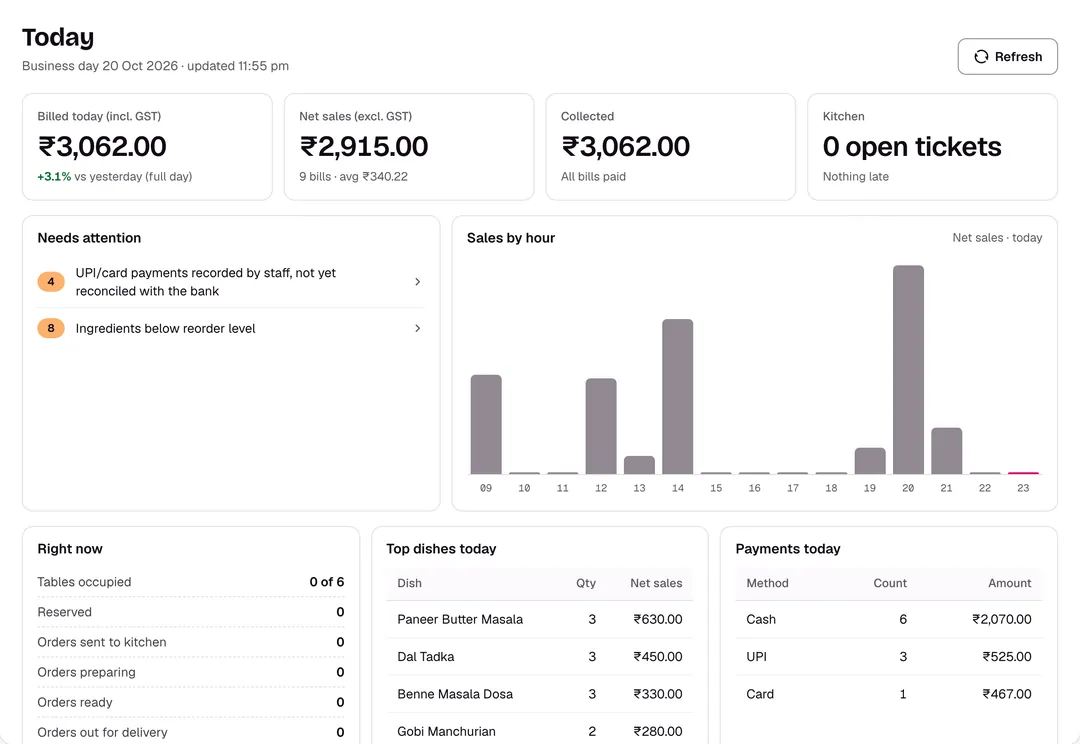The width and height of the screenshot is (1080, 744).
Task: Expand chevron beside Ingredients below reorder level
Action: point(417,329)
